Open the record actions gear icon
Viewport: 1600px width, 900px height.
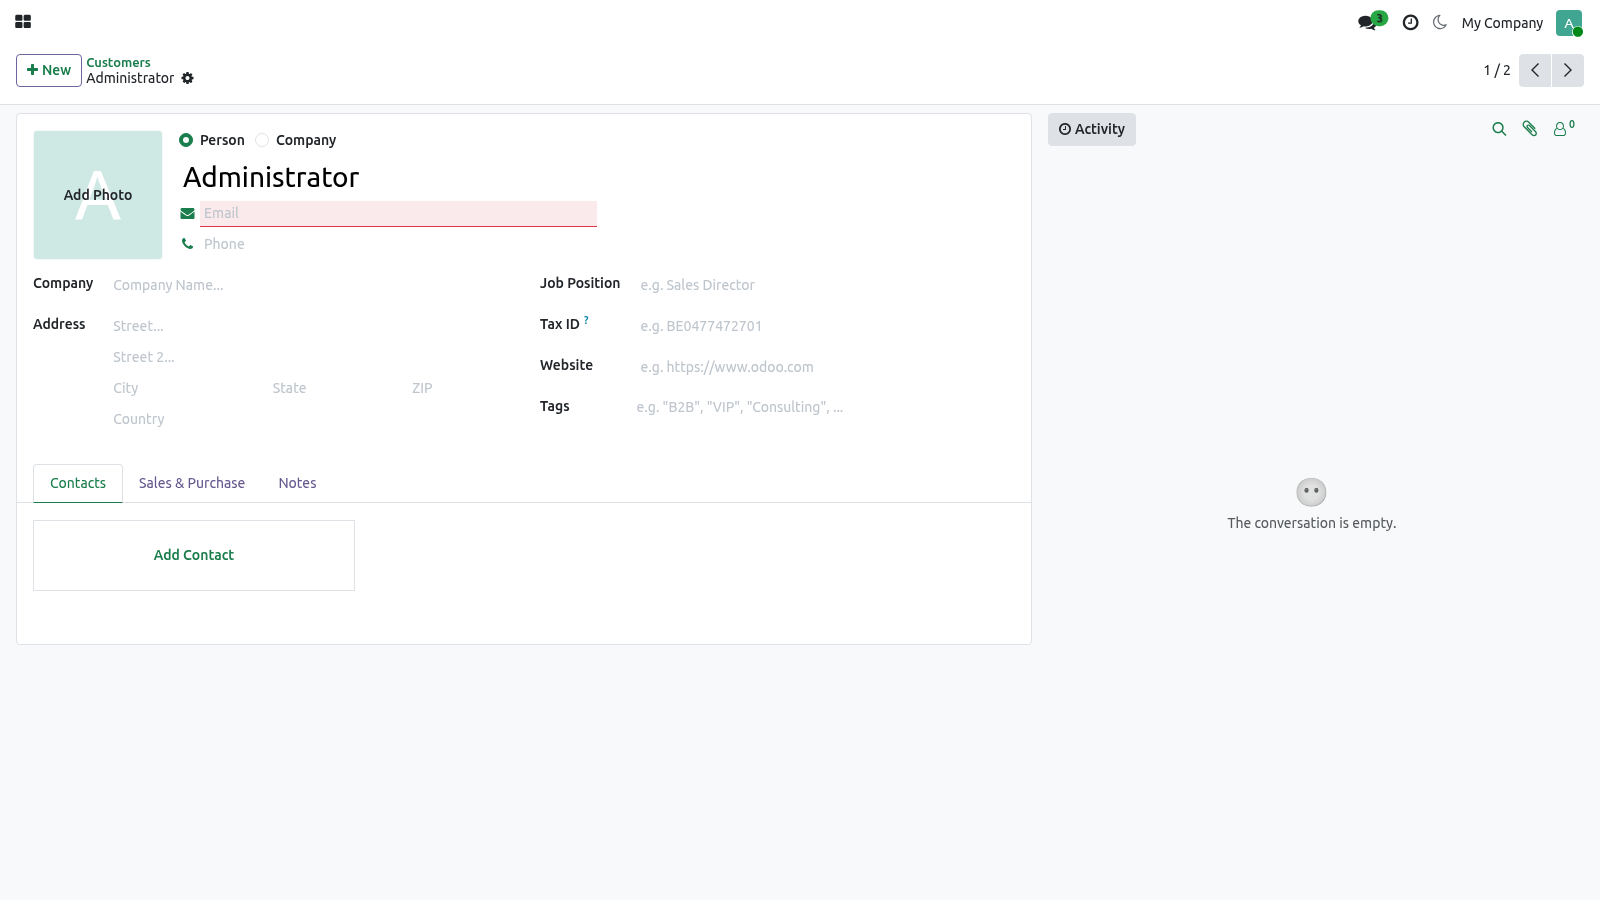[x=188, y=78]
